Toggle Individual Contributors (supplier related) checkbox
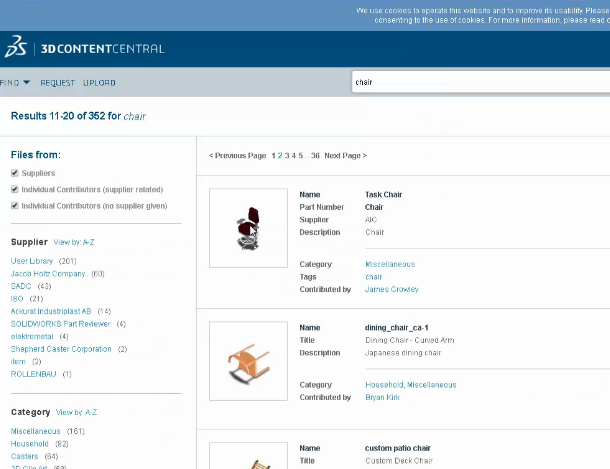 [15, 189]
